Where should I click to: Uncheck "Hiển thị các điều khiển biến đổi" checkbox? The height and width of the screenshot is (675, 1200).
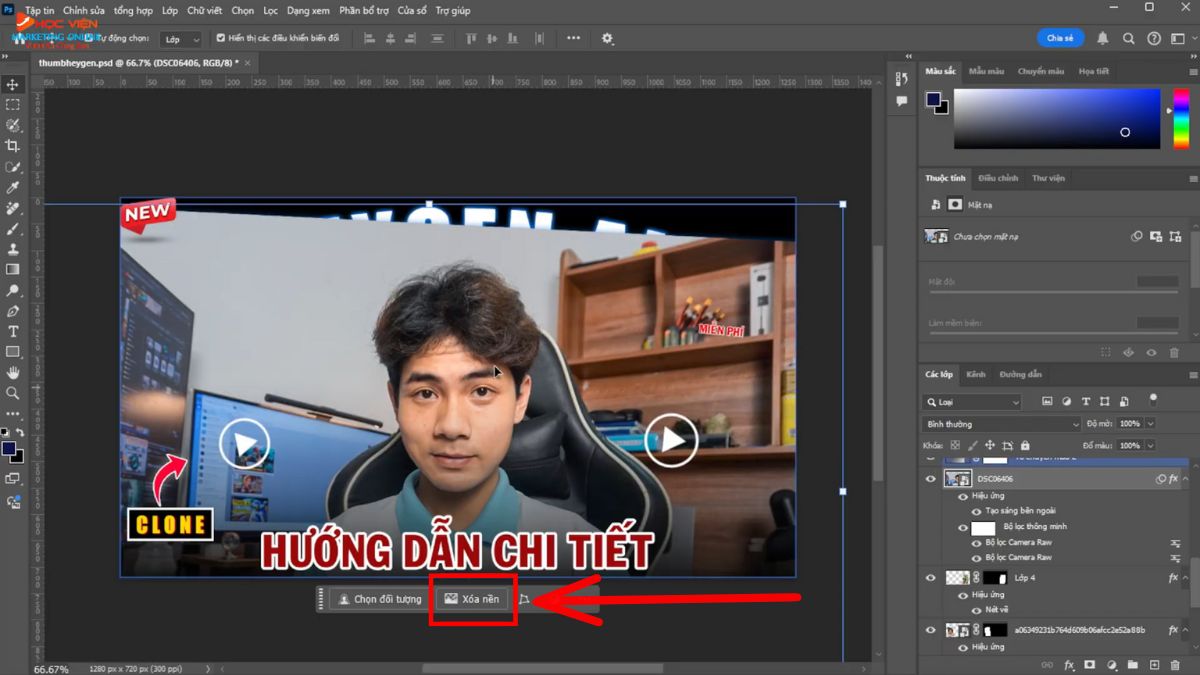click(221, 38)
